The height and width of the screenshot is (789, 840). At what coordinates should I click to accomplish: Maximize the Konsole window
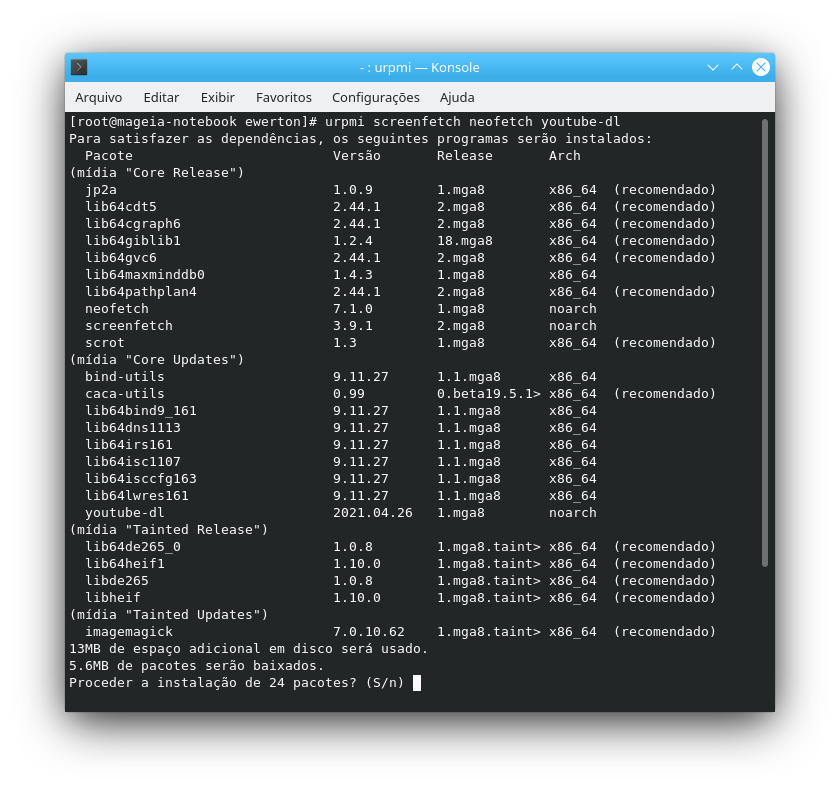pyautogui.click(x=737, y=67)
